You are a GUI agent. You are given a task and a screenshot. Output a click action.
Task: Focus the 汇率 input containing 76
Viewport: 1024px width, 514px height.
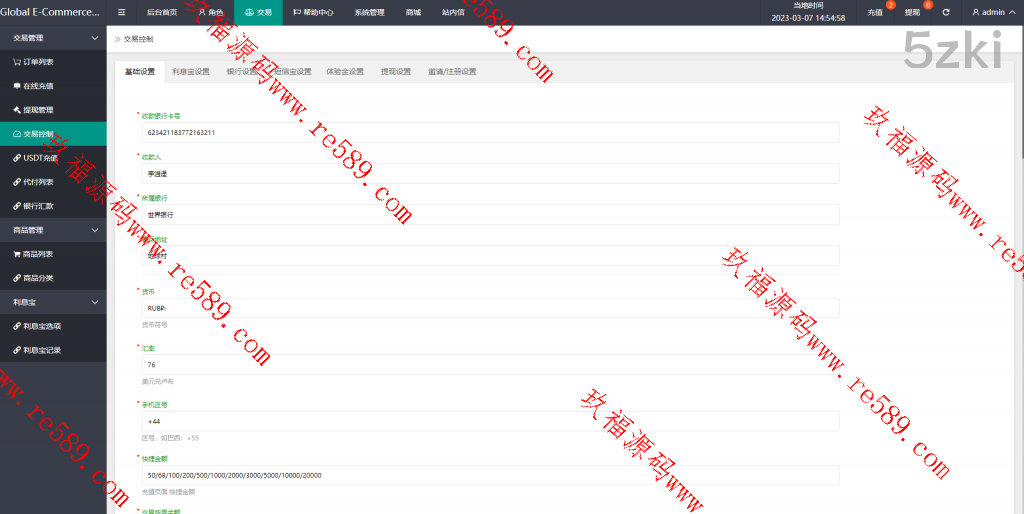click(490, 364)
